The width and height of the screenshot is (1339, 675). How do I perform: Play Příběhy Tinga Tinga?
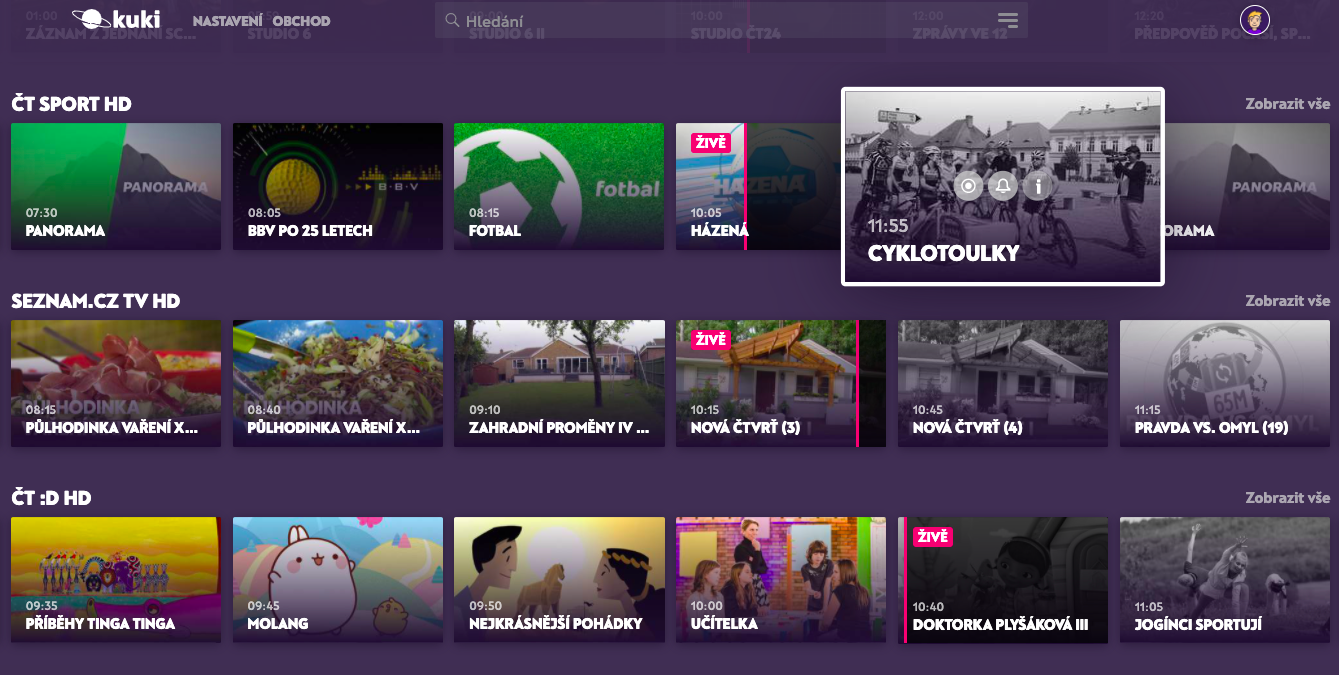pyautogui.click(x=116, y=580)
